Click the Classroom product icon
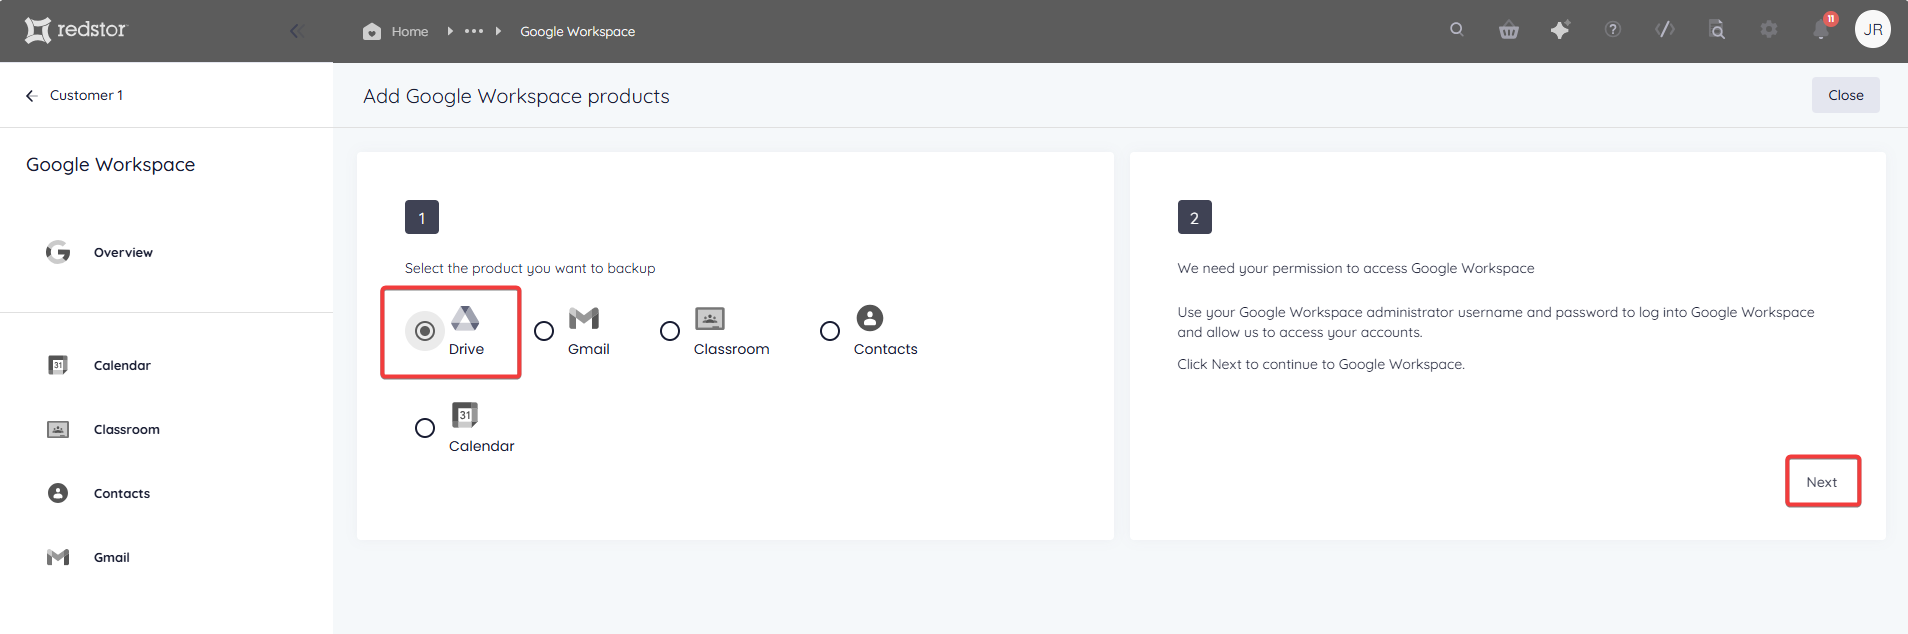 click(x=710, y=318)
